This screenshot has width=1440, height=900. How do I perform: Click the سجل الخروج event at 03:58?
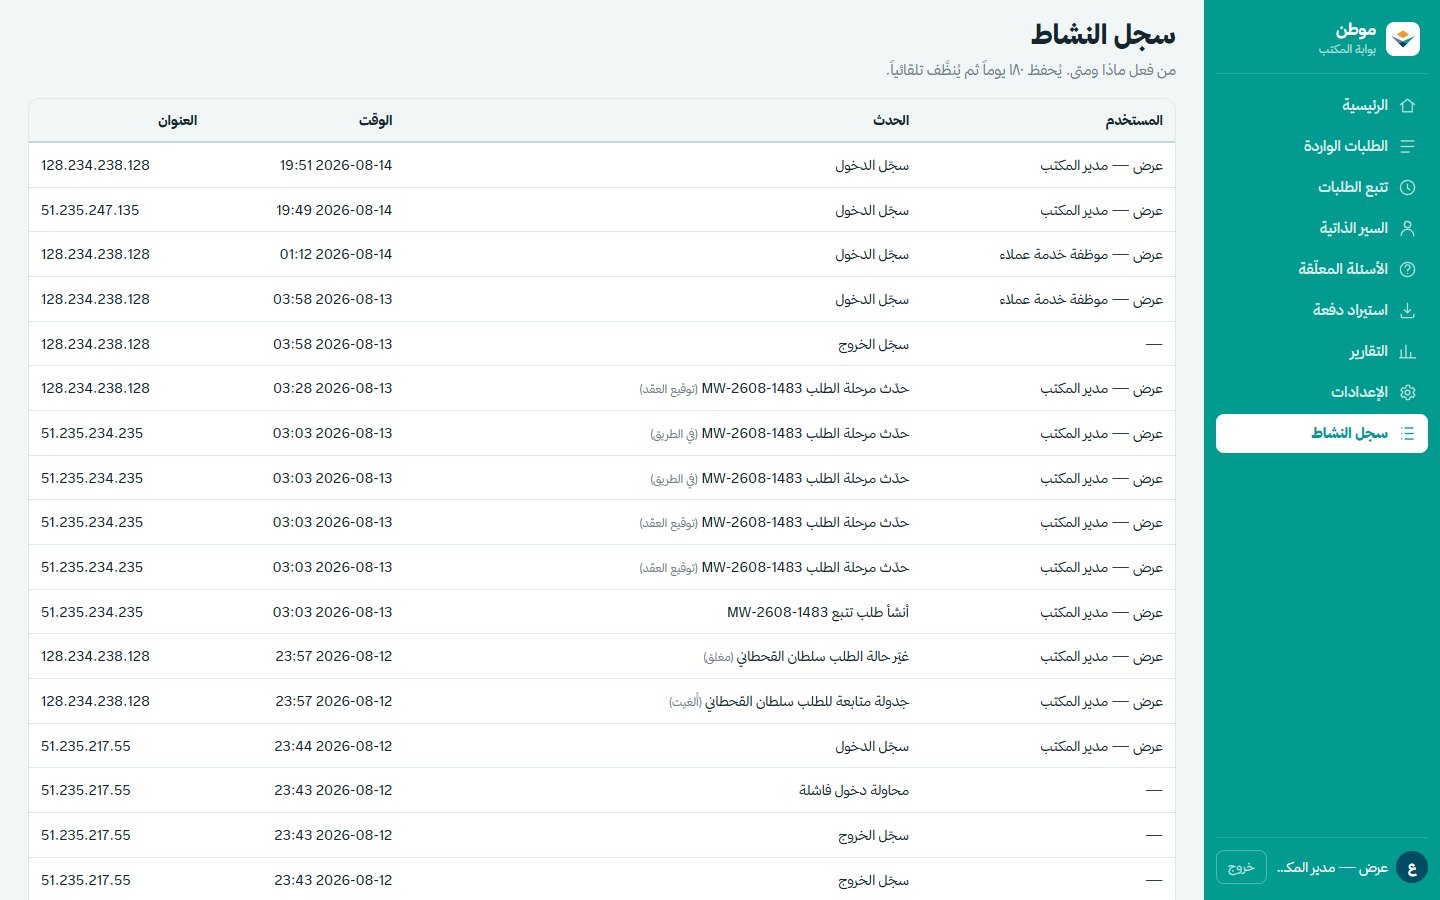pos(873,344)
